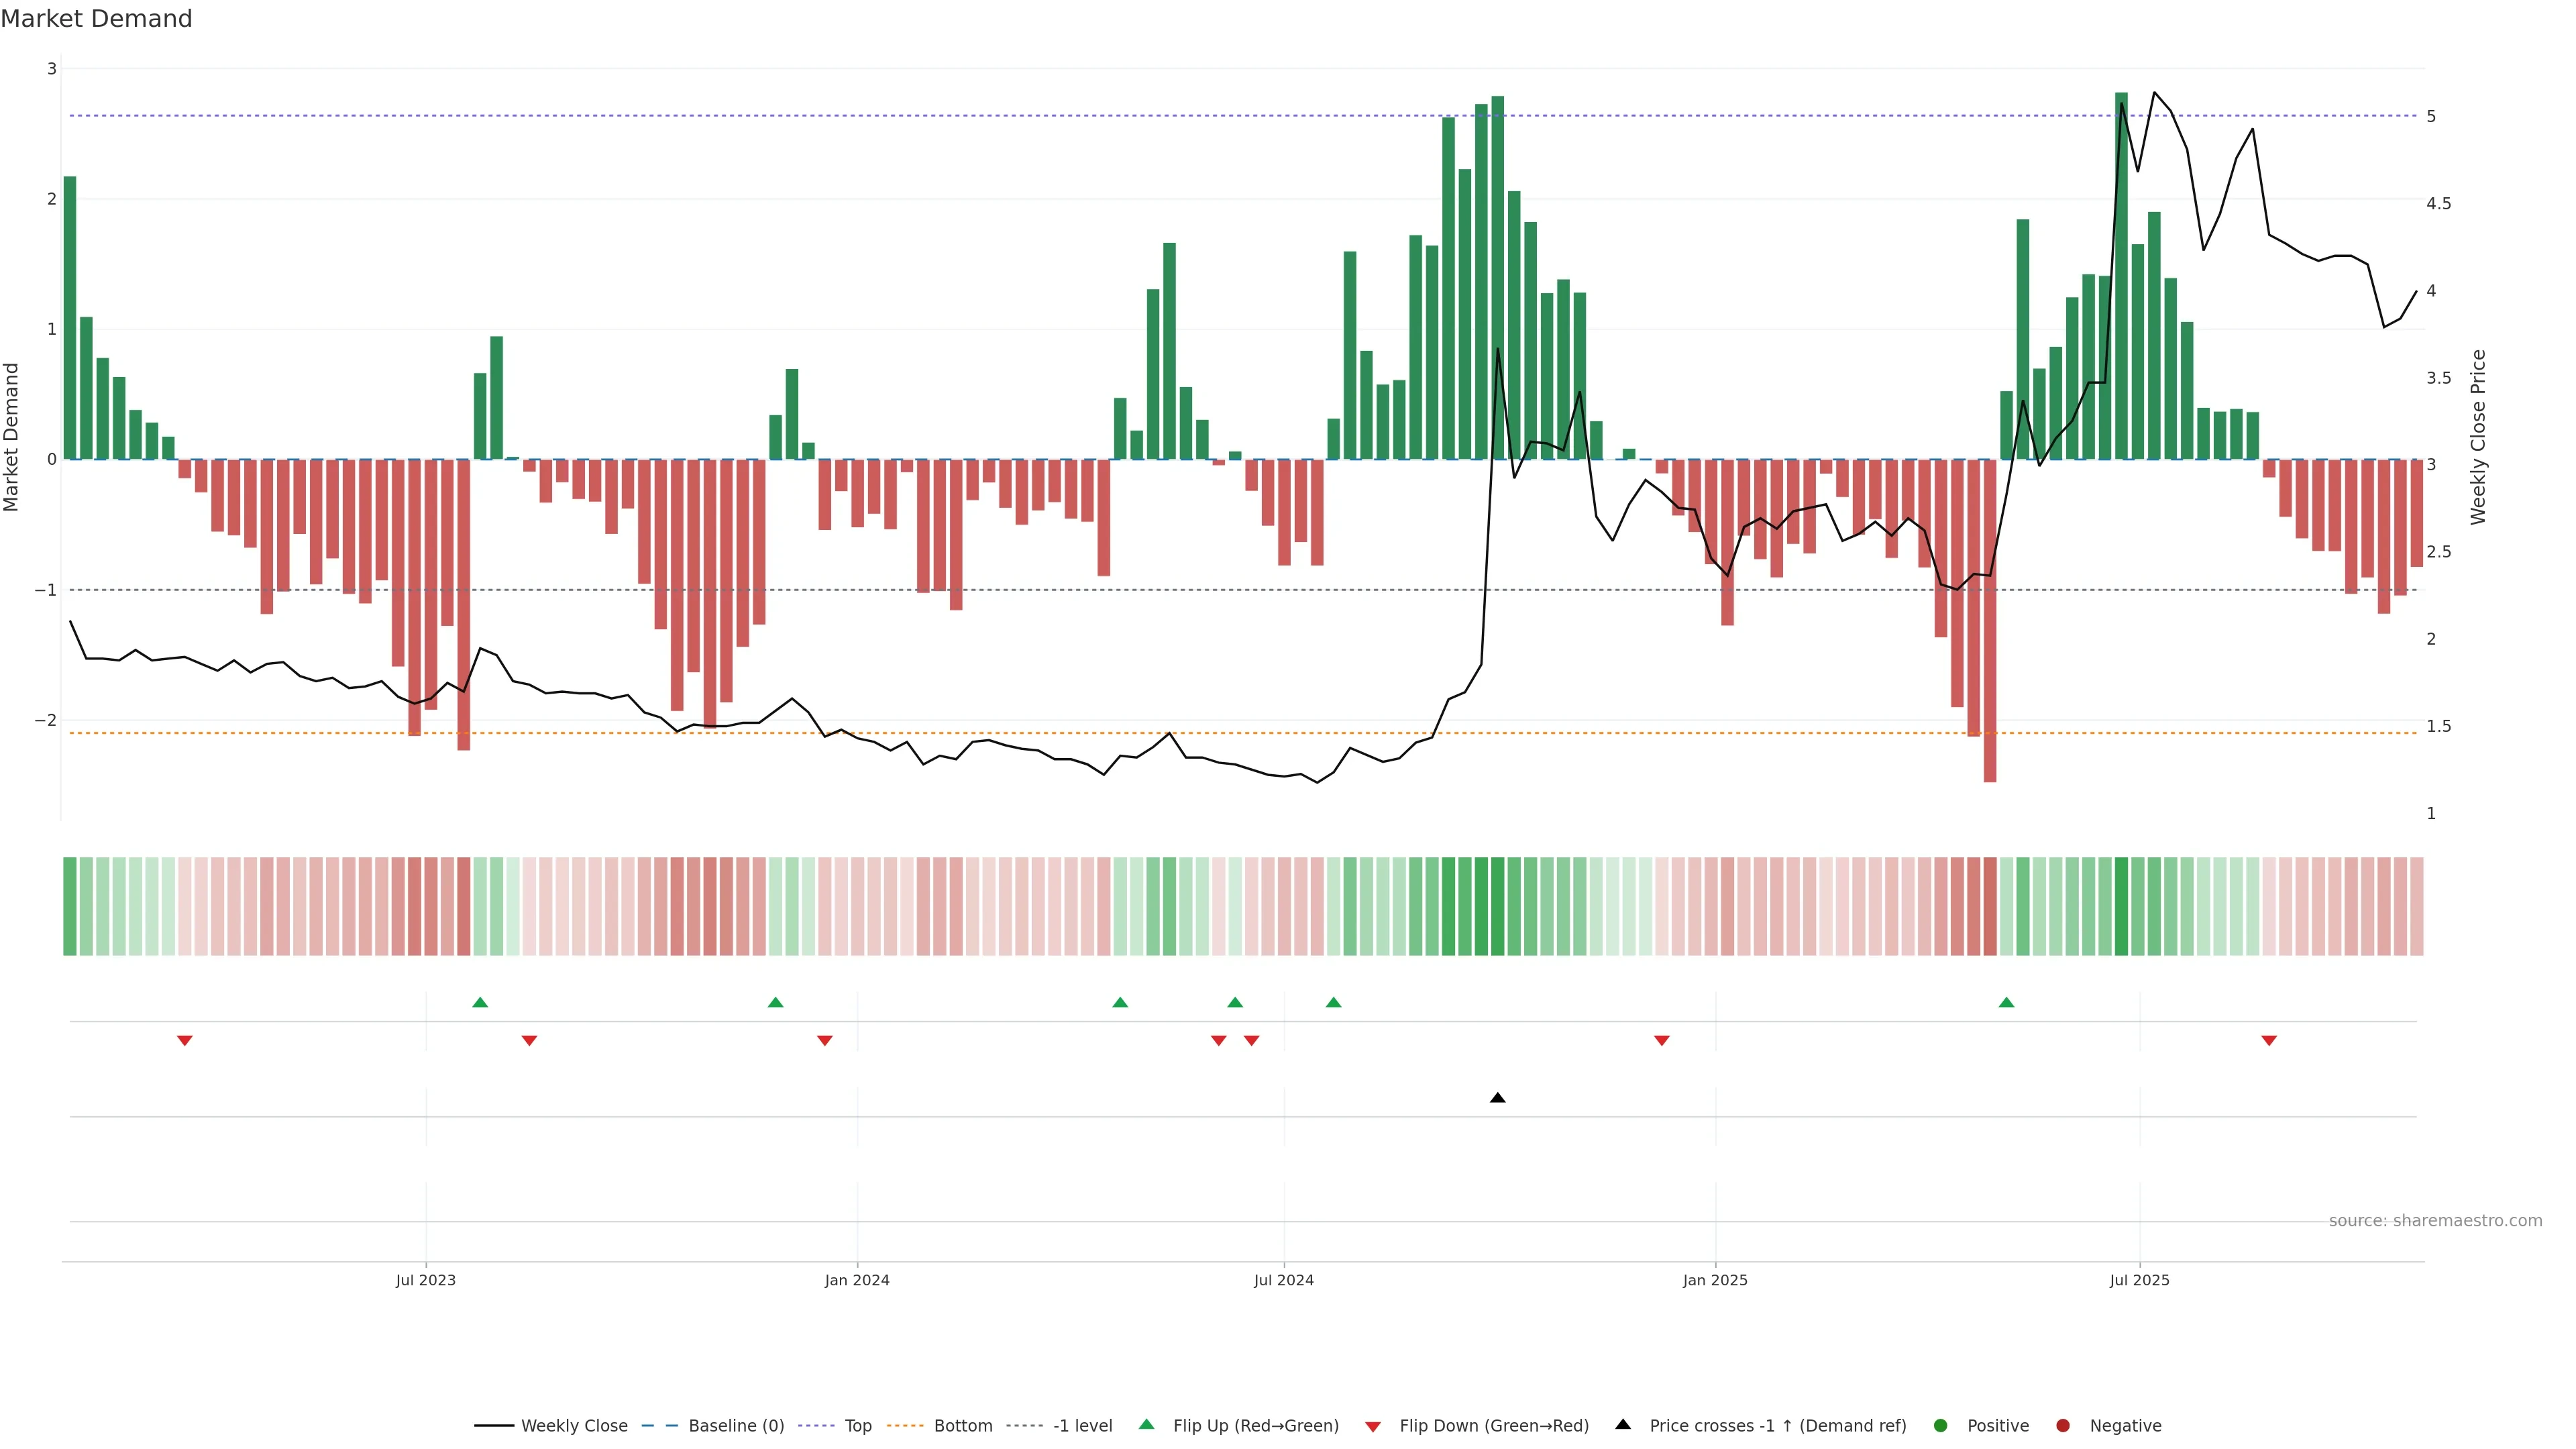
Task: Click the last green flip-up triangle marker
Action: point(2006,1002)
